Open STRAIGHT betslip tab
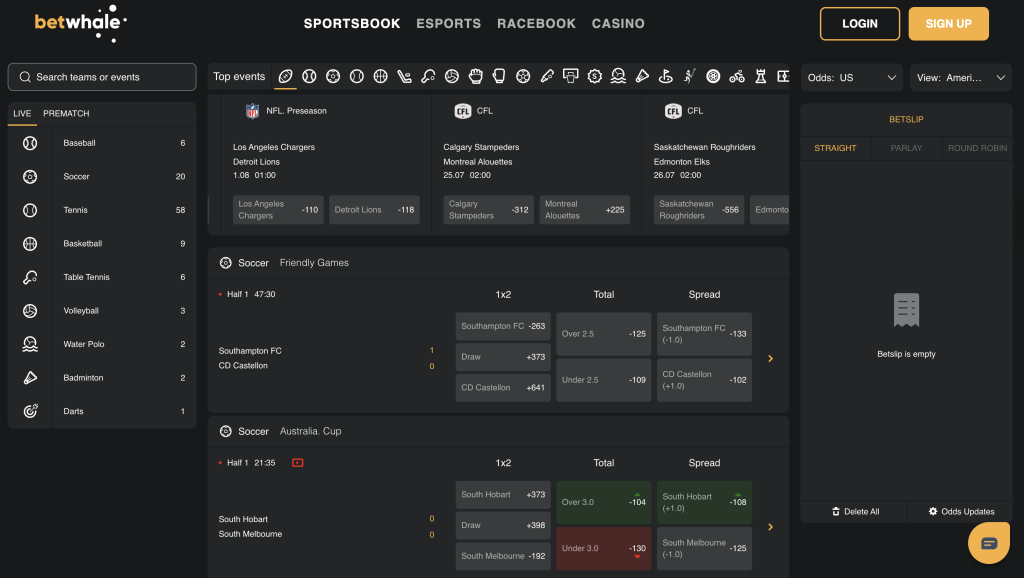The image size is (1024, 578). (x=835, y=148)
